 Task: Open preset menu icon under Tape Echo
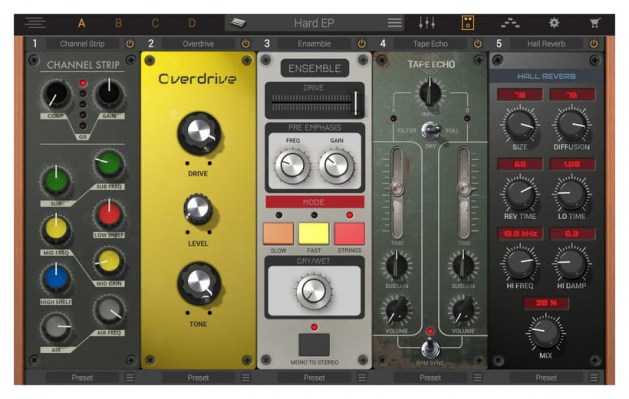477,377
